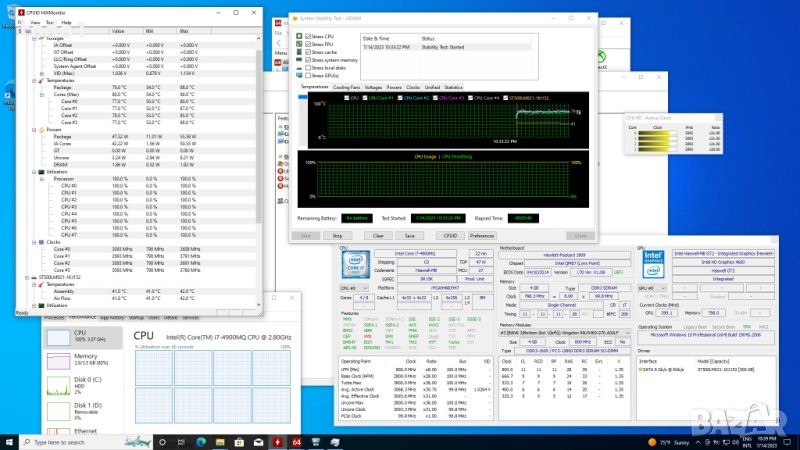800x450 pixels.
Task: Switch to the Cooling Fans tab
Action: [x=348, y=88]
